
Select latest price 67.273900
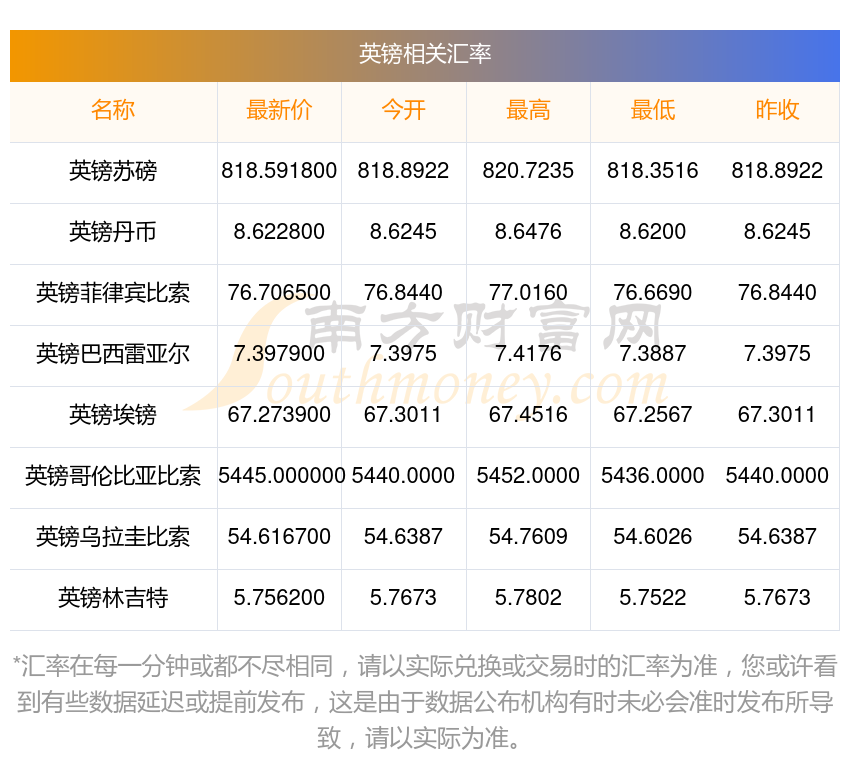pyautogui.click(x=279, y=415)
